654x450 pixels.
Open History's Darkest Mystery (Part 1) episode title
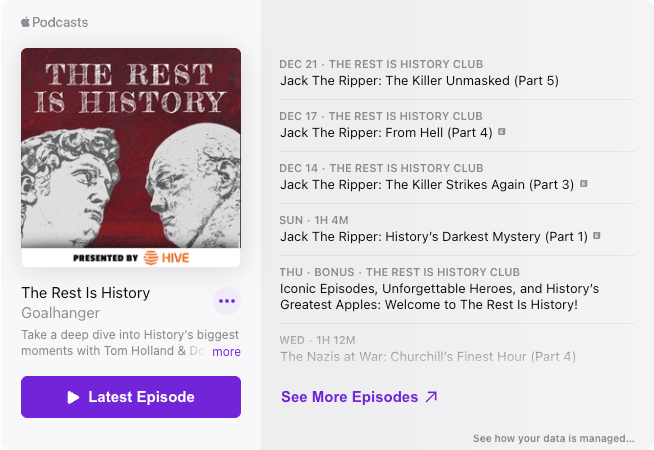click(434, 236)
